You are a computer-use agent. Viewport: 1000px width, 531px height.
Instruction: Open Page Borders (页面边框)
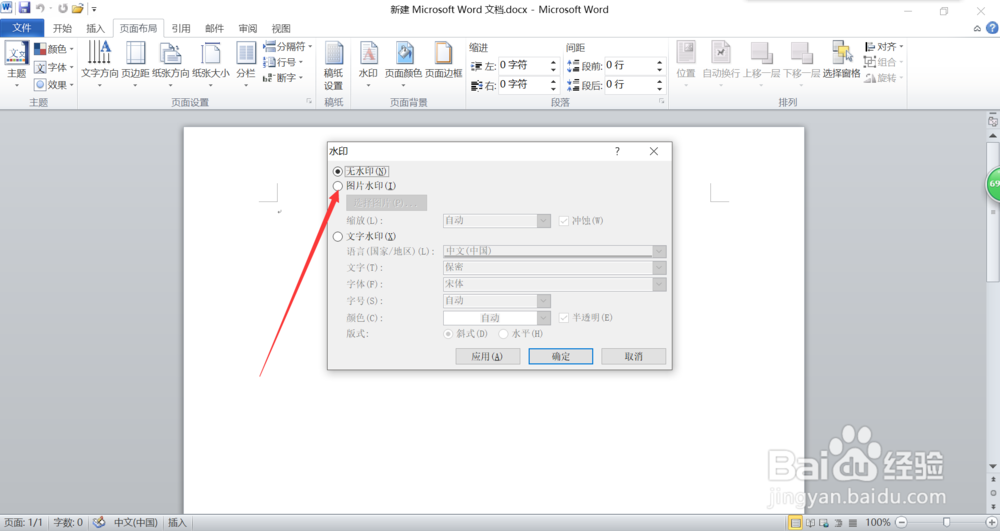click(443, 61)
